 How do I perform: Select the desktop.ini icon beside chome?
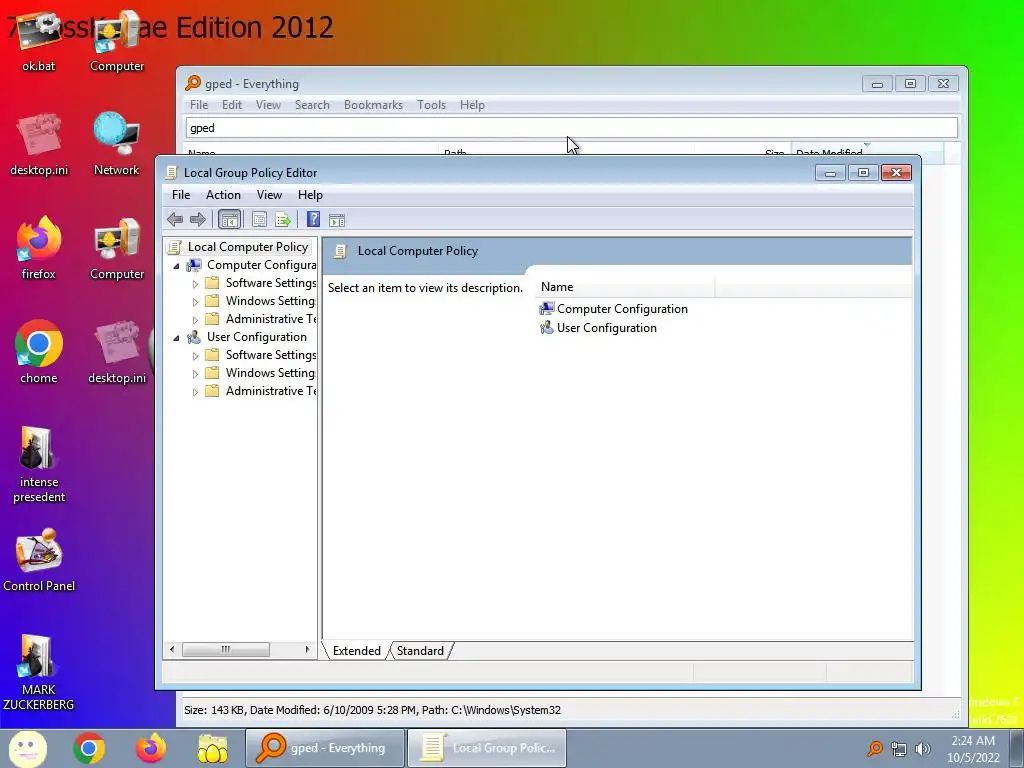tap(117, 352)
